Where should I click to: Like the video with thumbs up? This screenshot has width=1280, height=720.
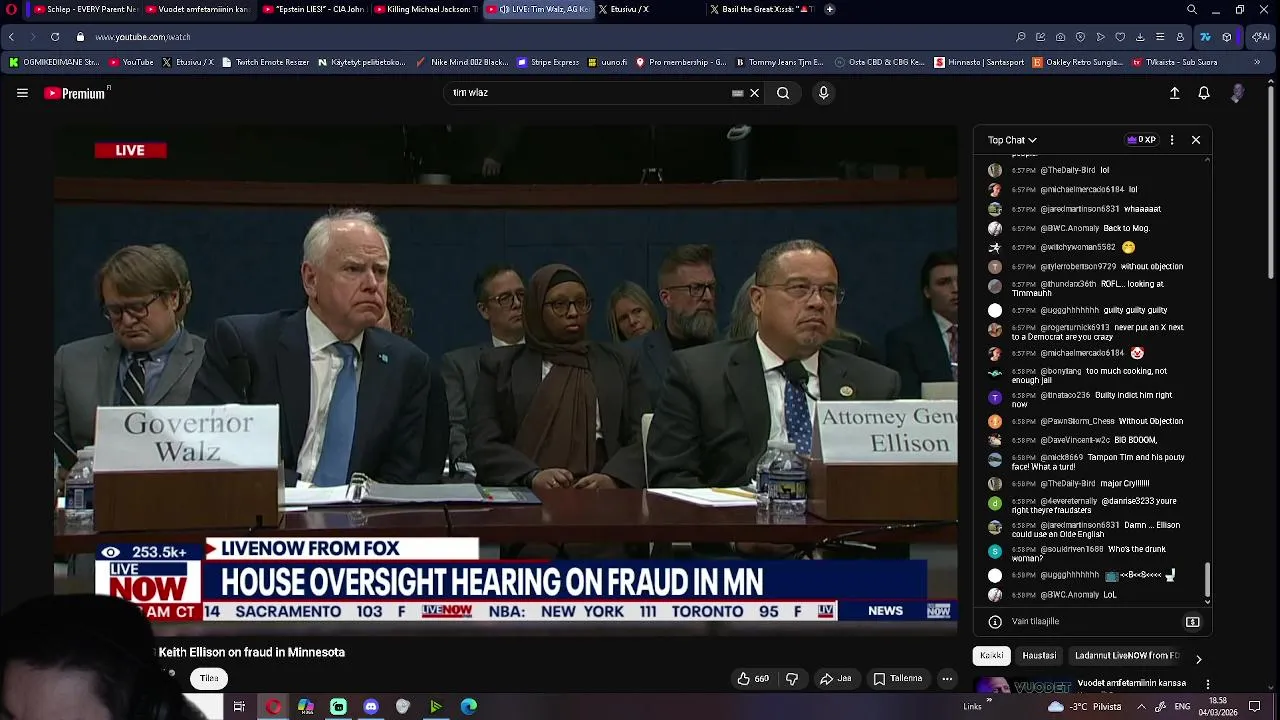[753, 679]
